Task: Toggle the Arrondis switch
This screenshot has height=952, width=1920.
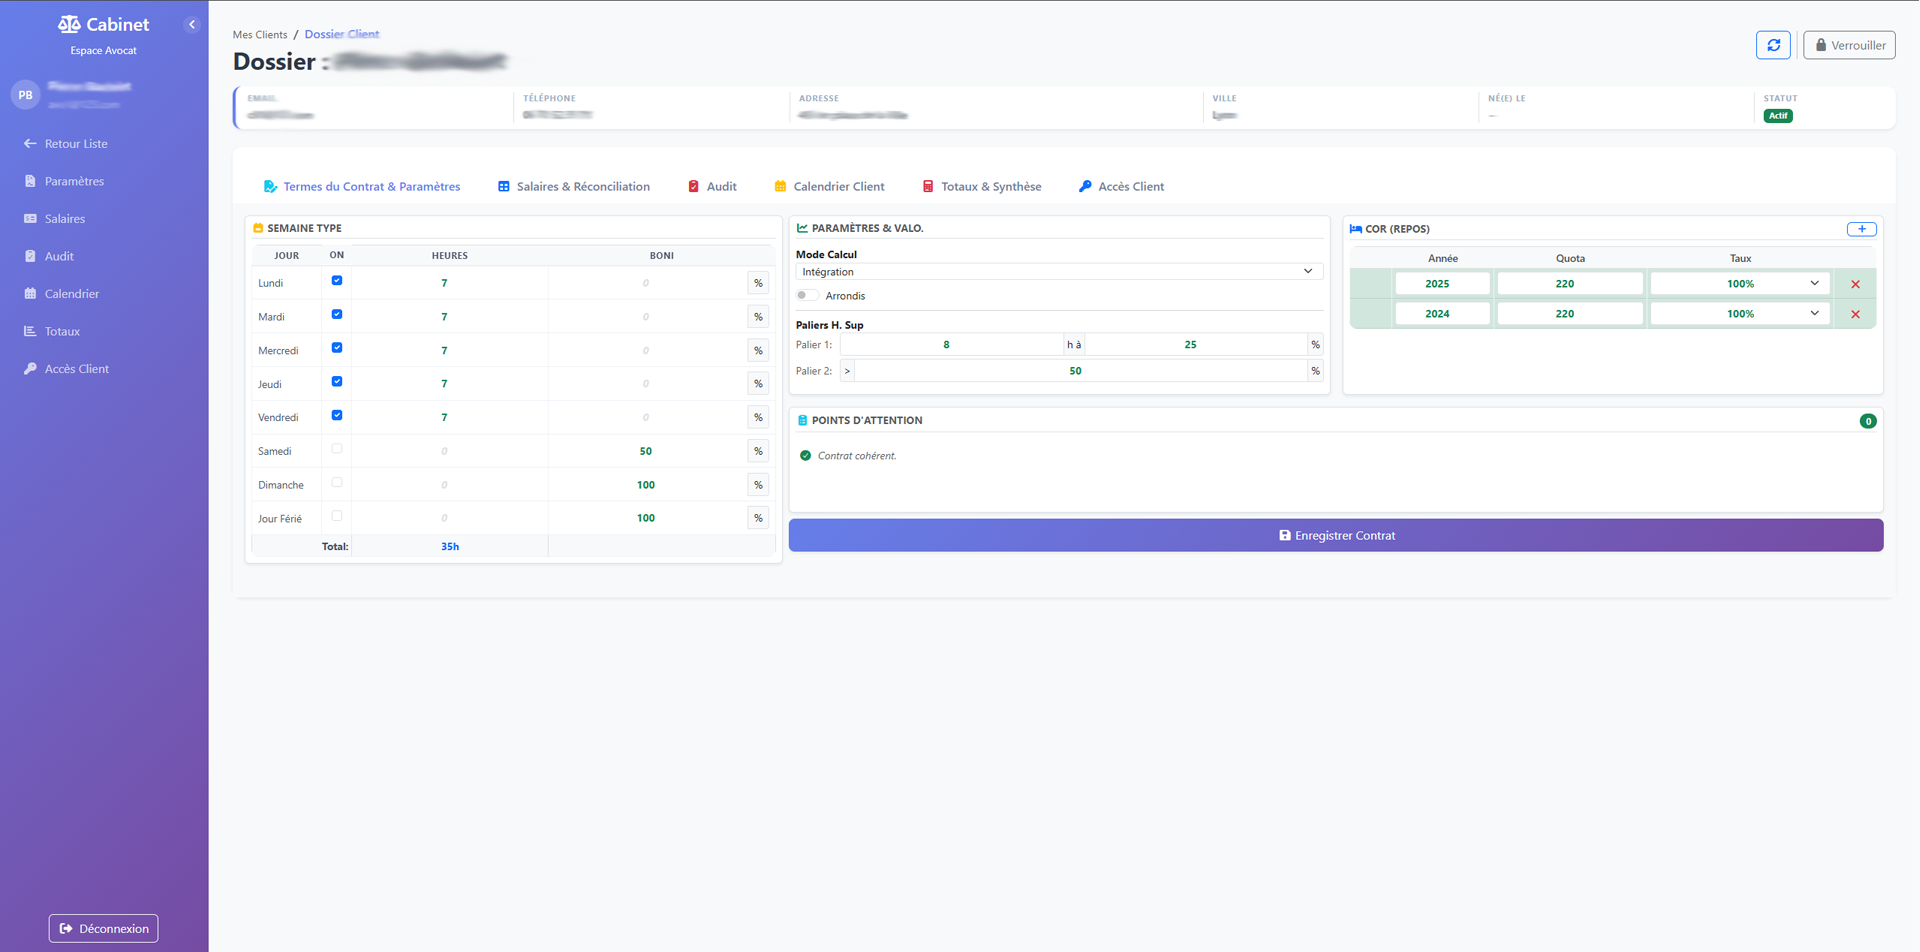Action: pyautogui.click(x=807, y=296)
